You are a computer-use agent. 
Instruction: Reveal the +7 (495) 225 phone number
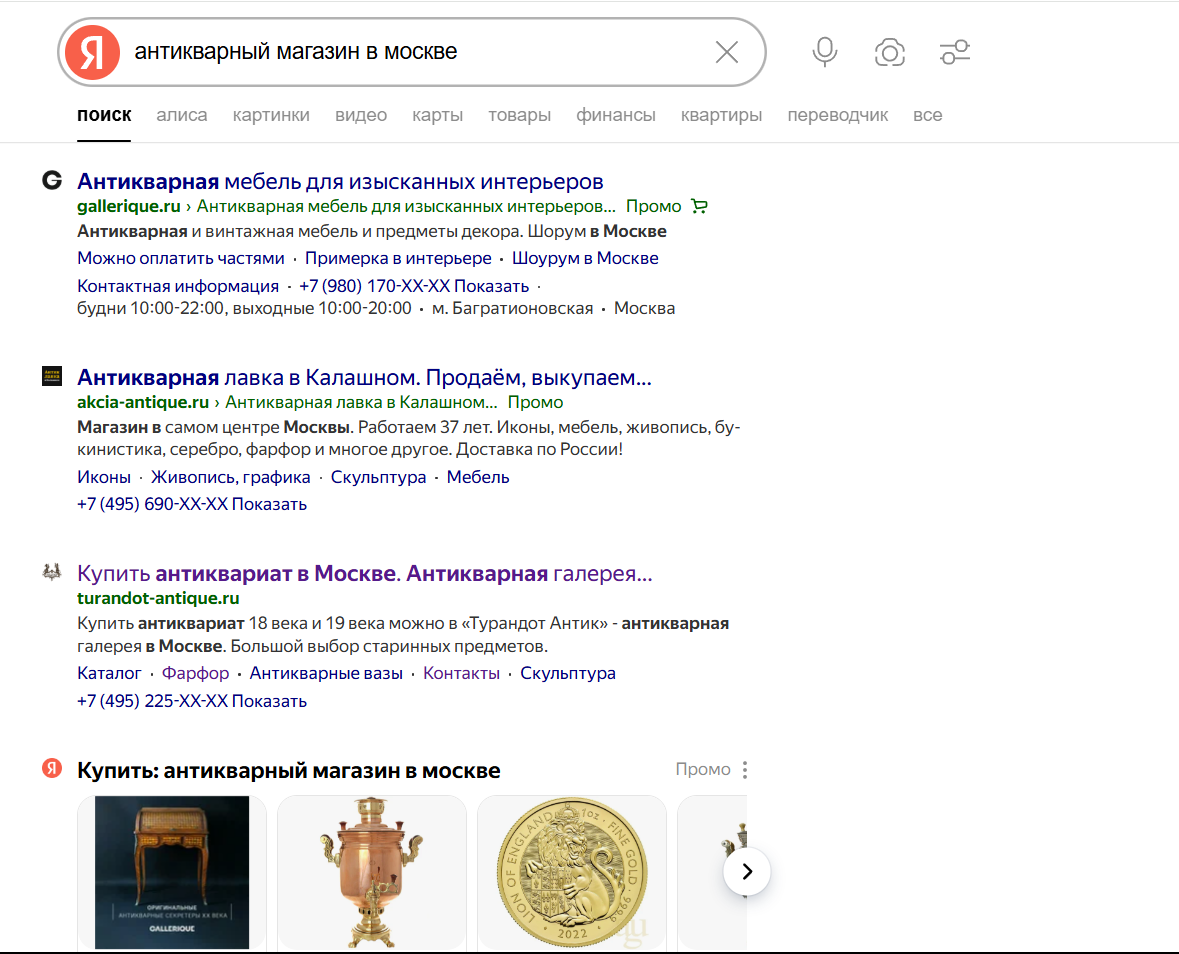192,701
